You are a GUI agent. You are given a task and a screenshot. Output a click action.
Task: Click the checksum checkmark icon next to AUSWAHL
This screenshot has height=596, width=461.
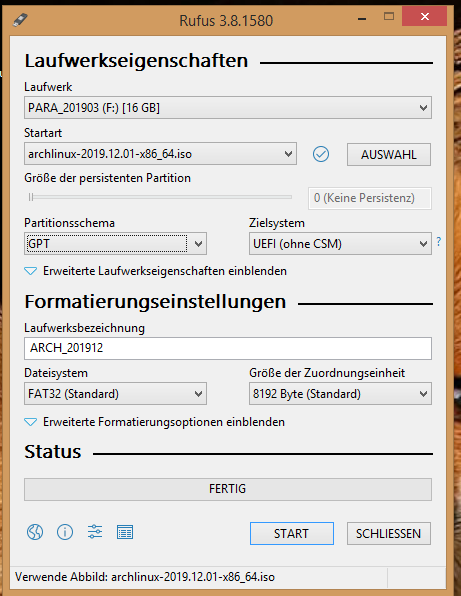click(x=321, y=154)
